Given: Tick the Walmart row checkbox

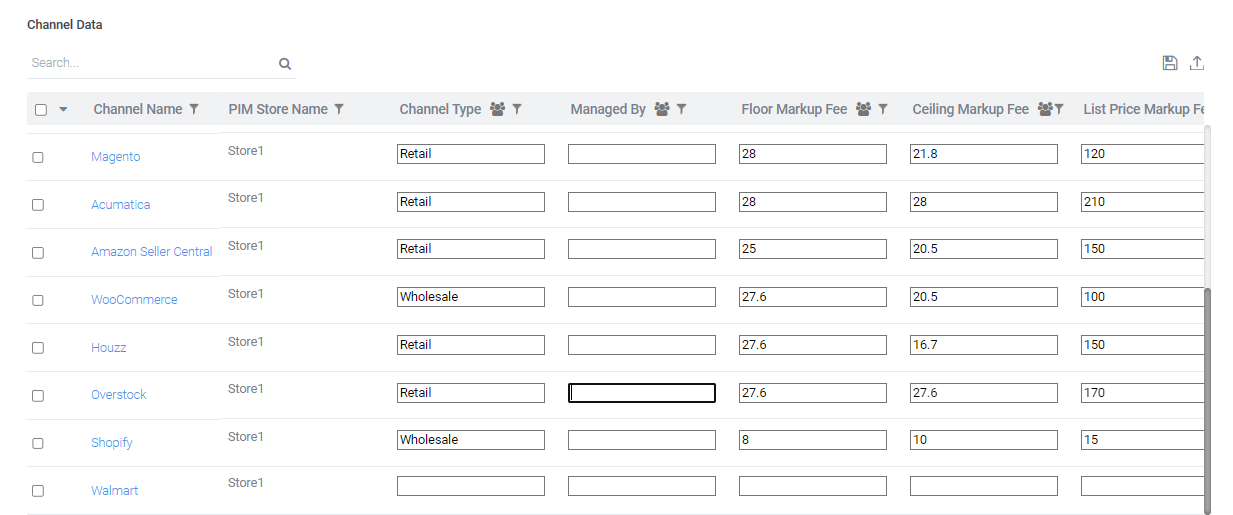Looking at the screenshot, I should 38,491.
